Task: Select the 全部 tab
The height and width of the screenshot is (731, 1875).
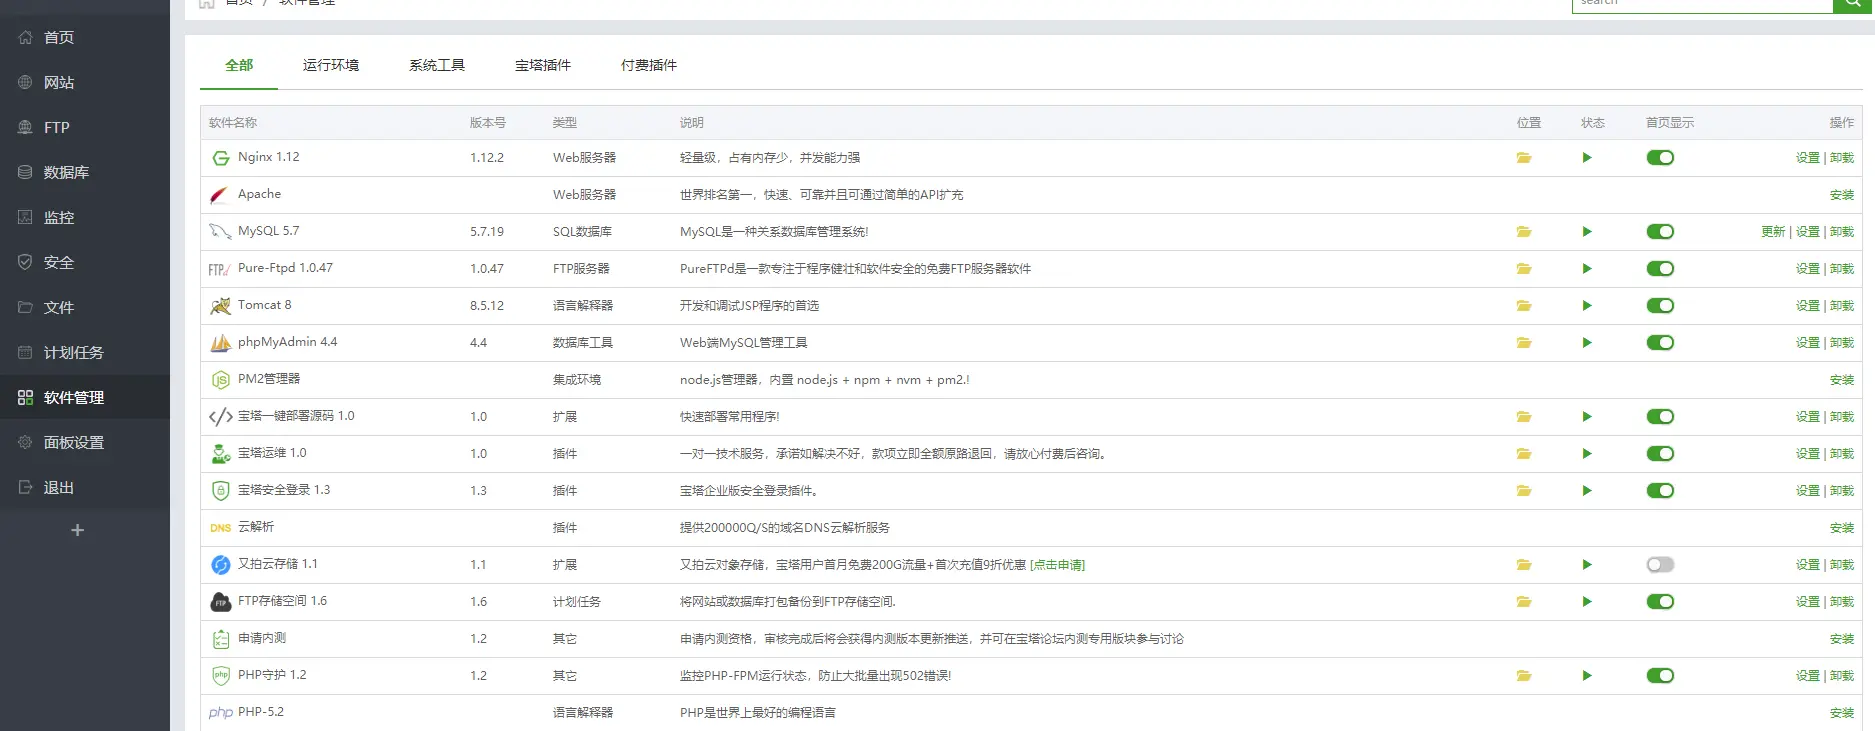Action: [239, 65]
